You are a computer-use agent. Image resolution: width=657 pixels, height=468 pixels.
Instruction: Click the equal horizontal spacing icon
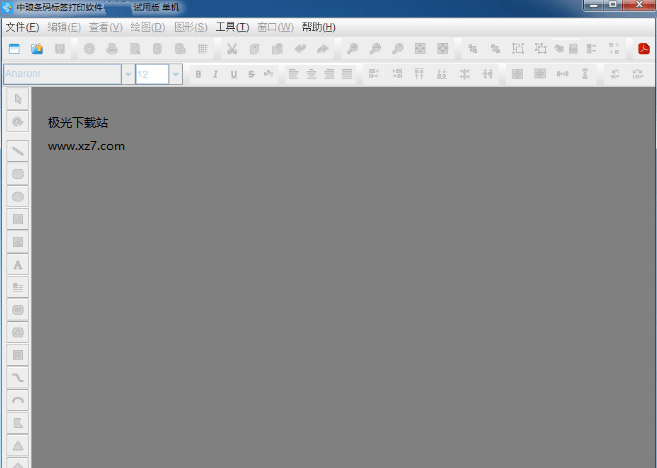[x=562, y=74]
